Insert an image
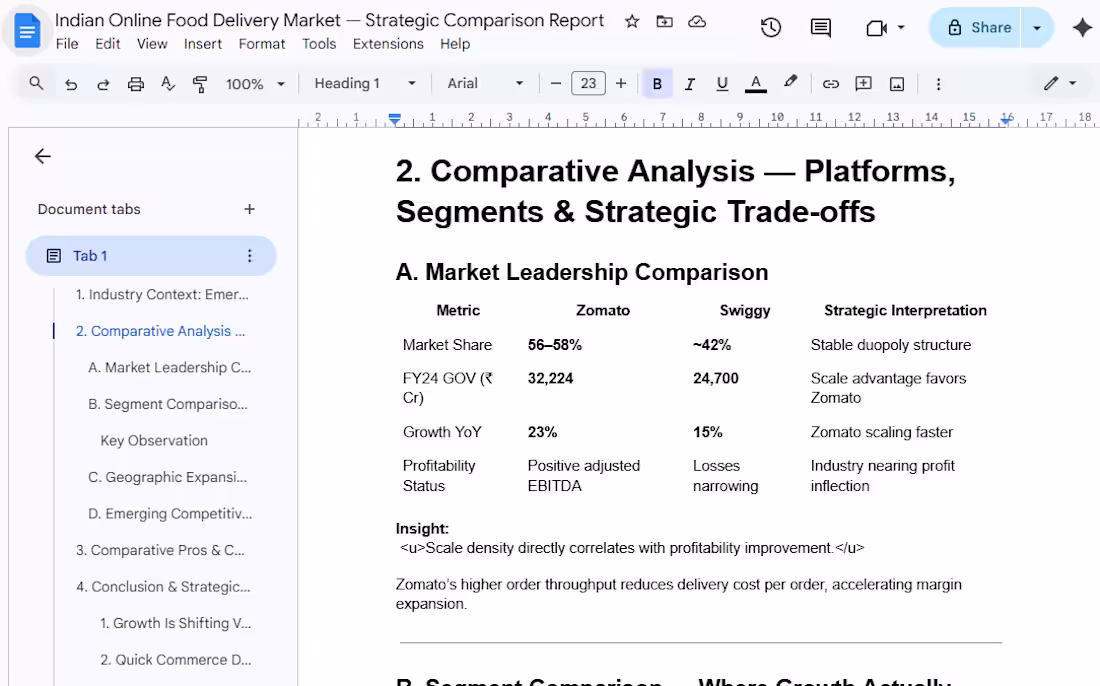This screenshot has width=1100, height=686. [x=897, y=84]
